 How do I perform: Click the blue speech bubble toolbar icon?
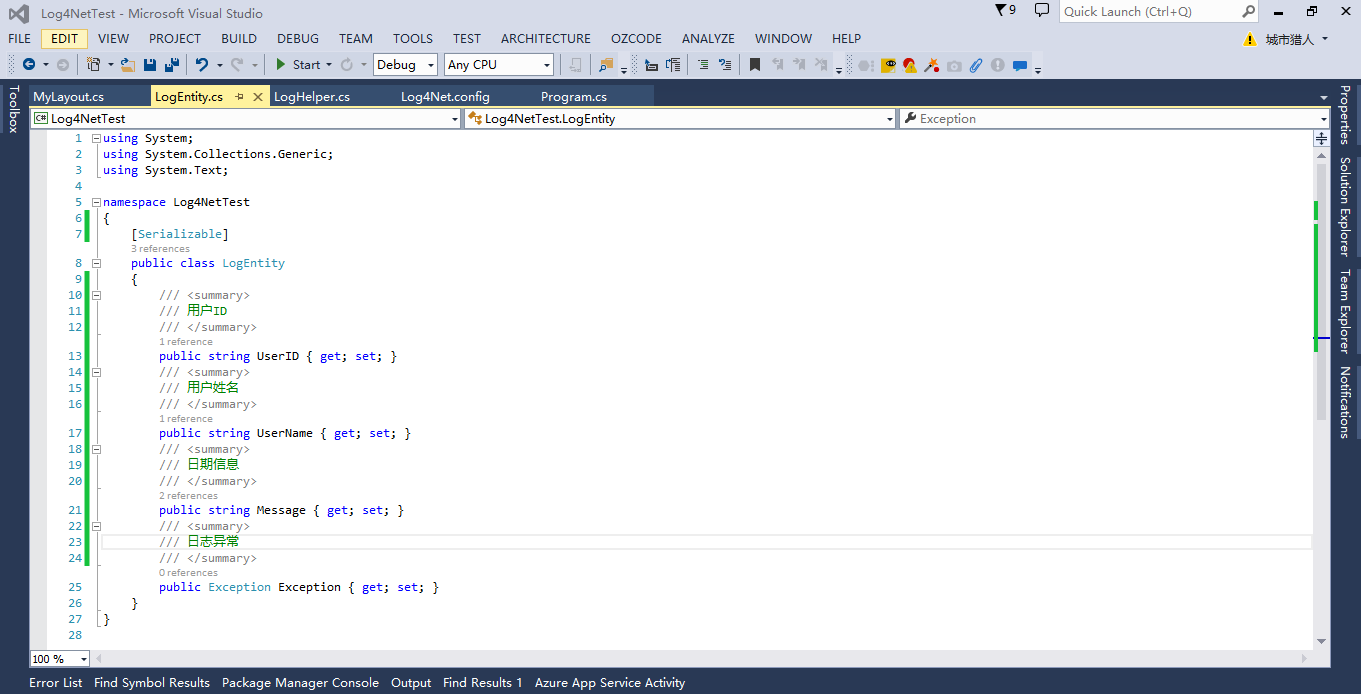pyautogui.click(x=1020, y=65)
